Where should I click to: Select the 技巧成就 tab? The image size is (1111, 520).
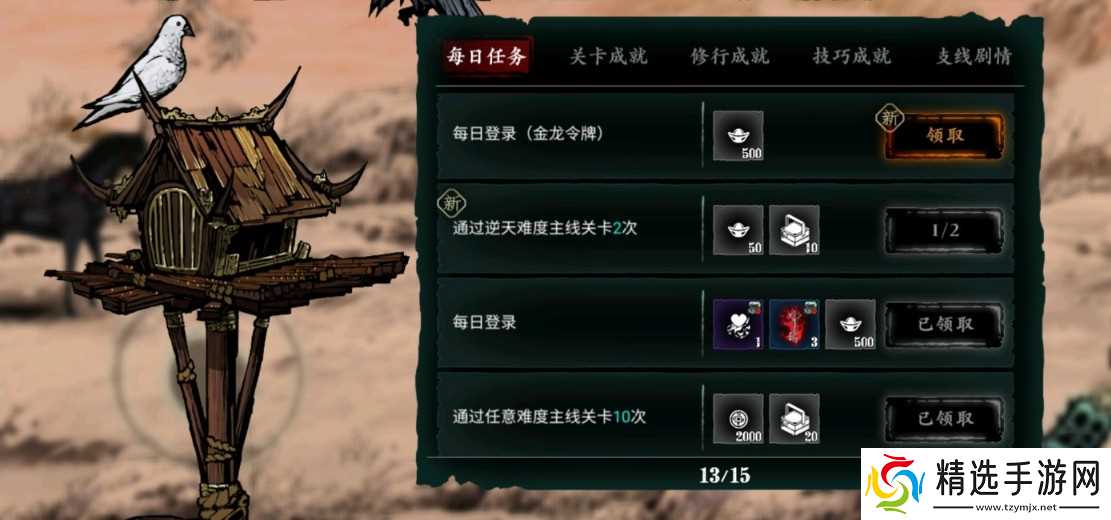tap(852, 57)
